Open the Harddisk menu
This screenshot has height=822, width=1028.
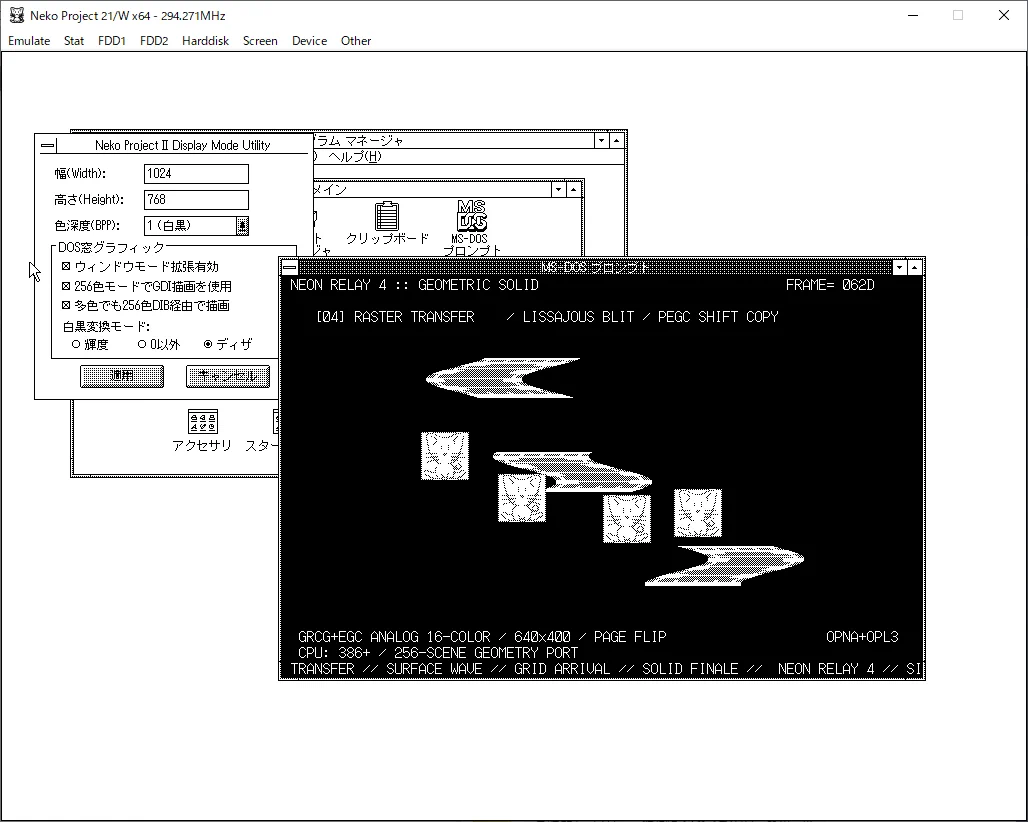click(x=205, y=41)
